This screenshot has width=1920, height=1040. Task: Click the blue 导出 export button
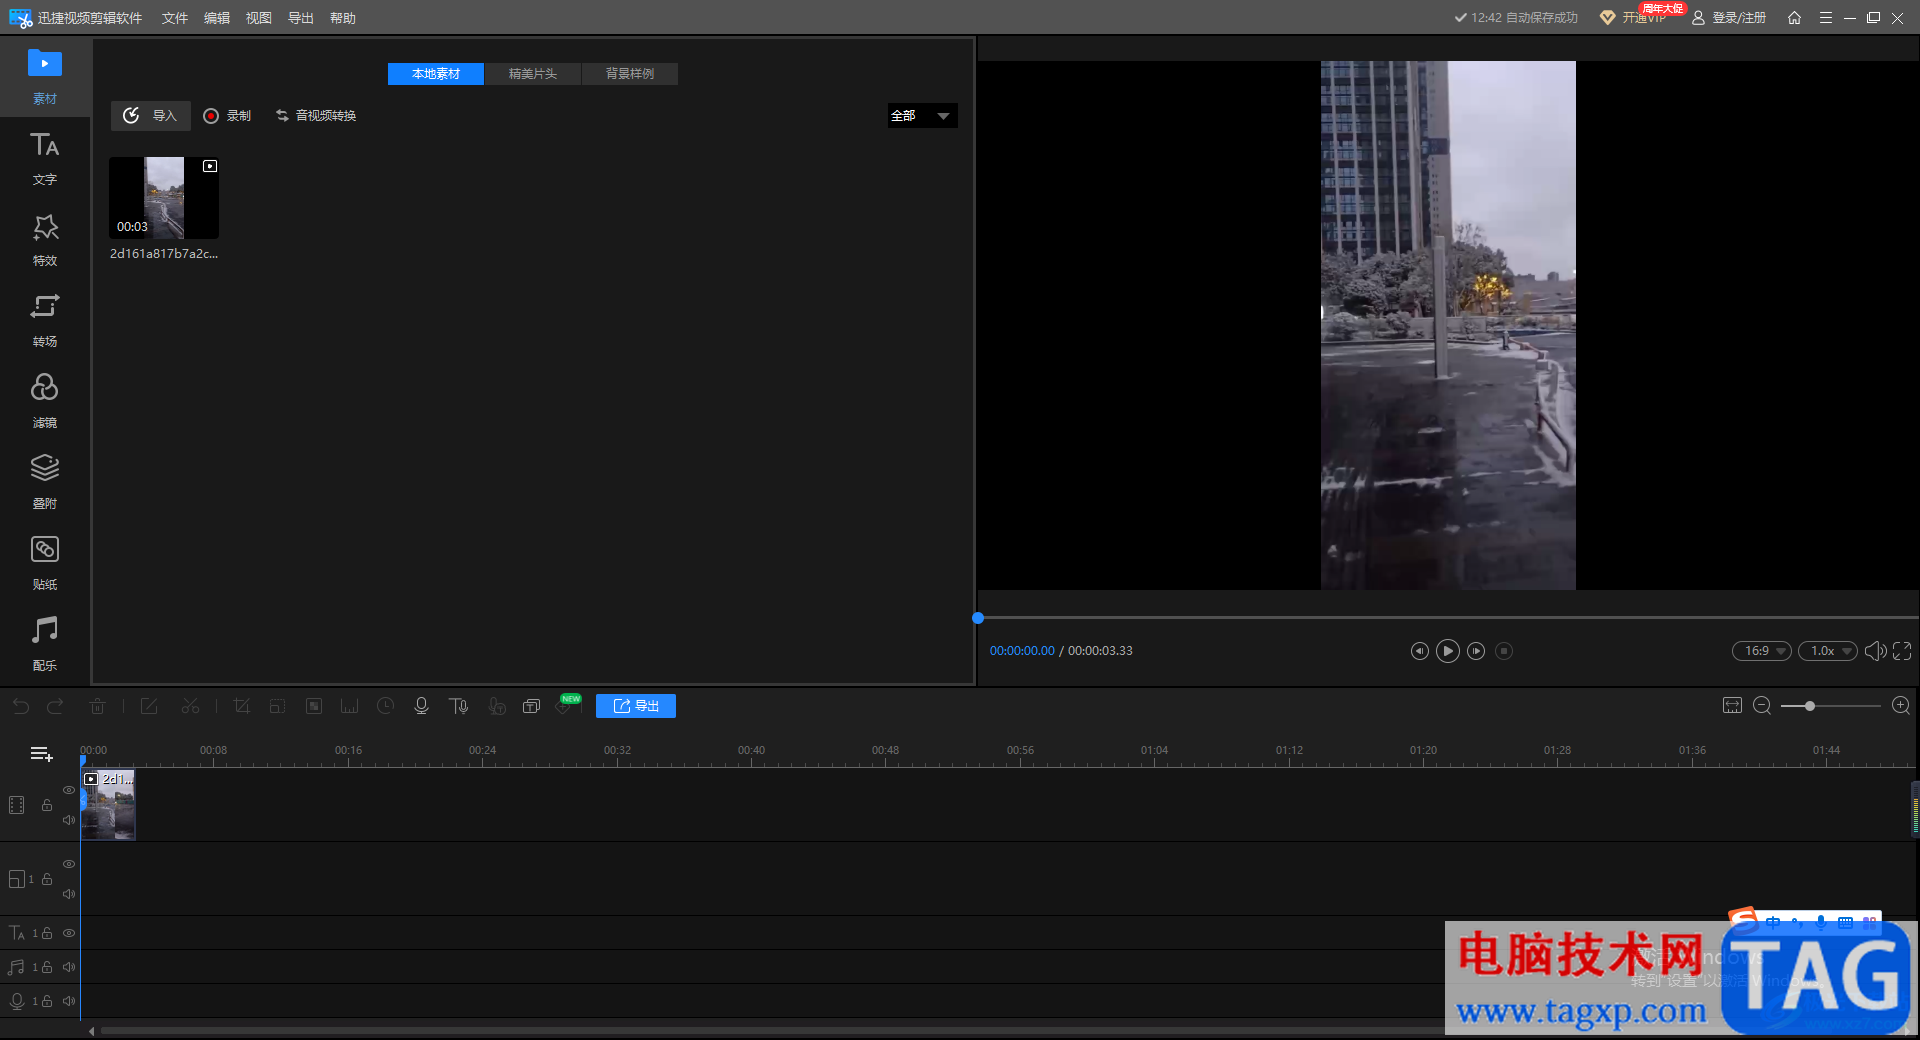[636, 706]
